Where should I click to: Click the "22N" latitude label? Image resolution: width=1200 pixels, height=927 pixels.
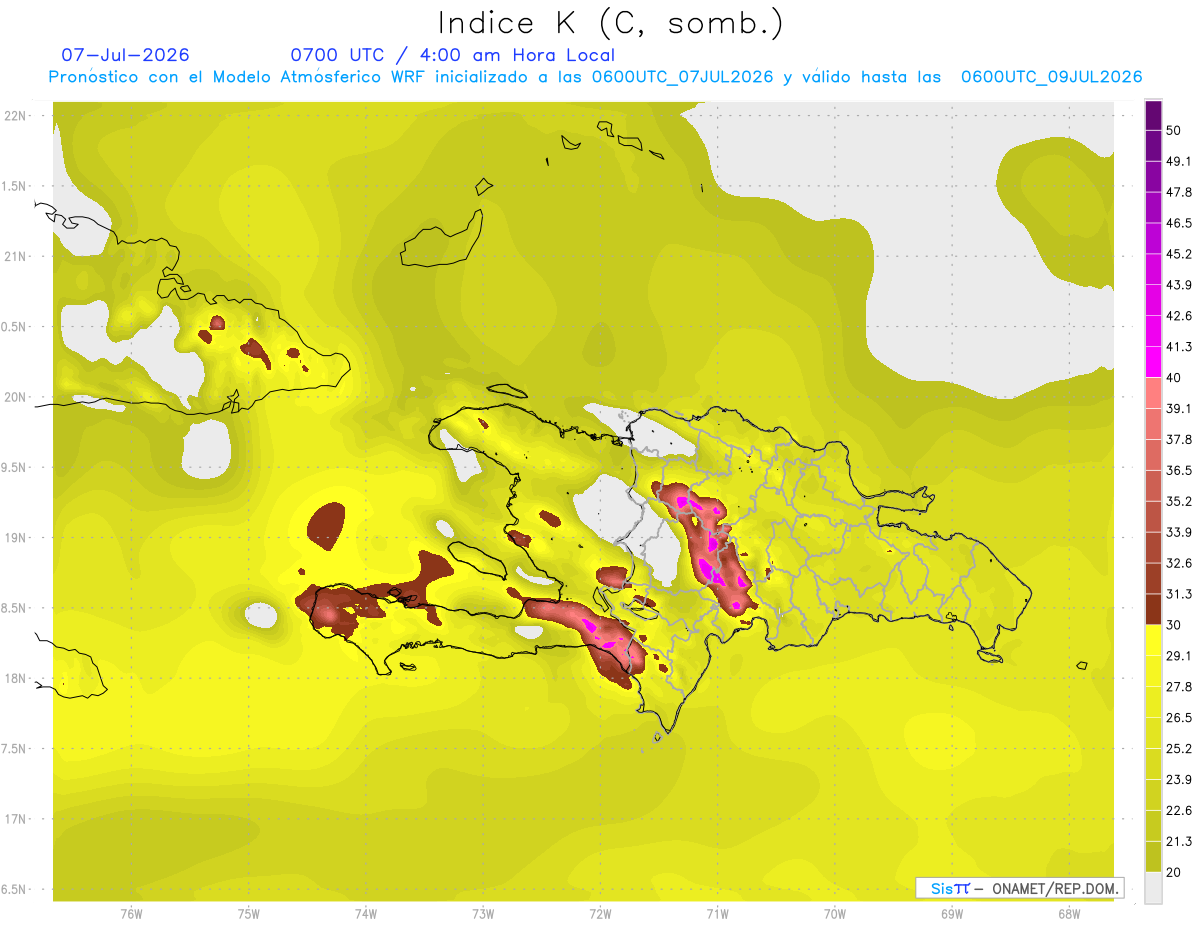pos(15,116)
